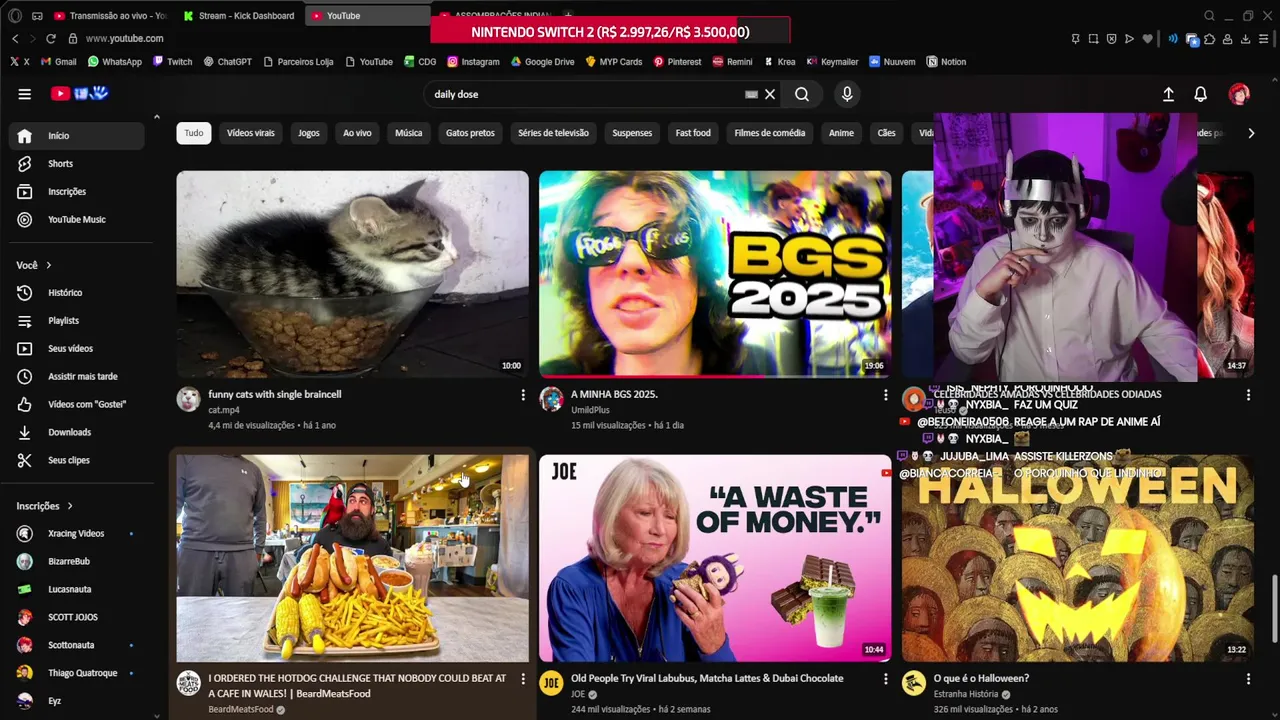Image resolution: width=1280 pixels, height=720 pixels.
Task: Open the BizarreBub channel subscription
Action: (76, 562)
